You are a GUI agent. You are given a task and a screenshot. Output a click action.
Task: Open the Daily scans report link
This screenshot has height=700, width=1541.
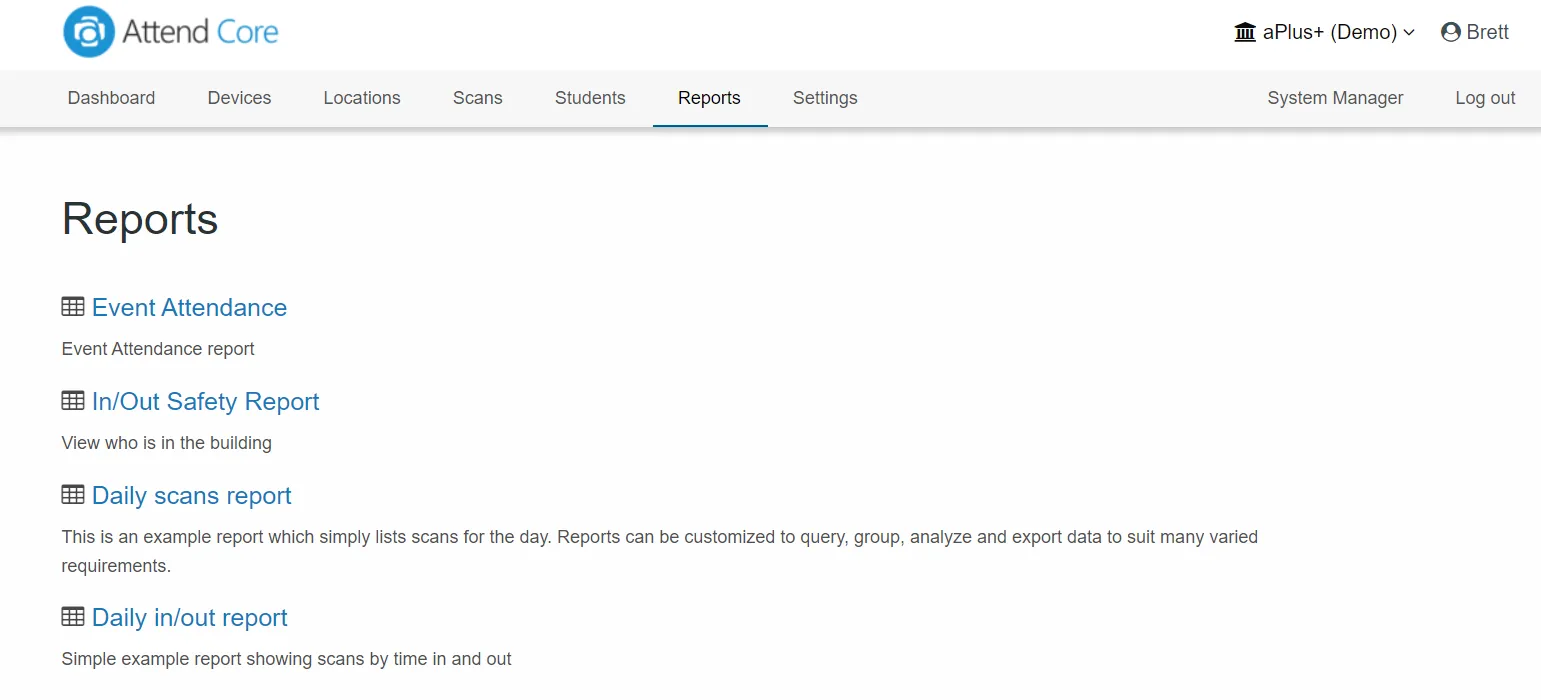tap(191, 495)
